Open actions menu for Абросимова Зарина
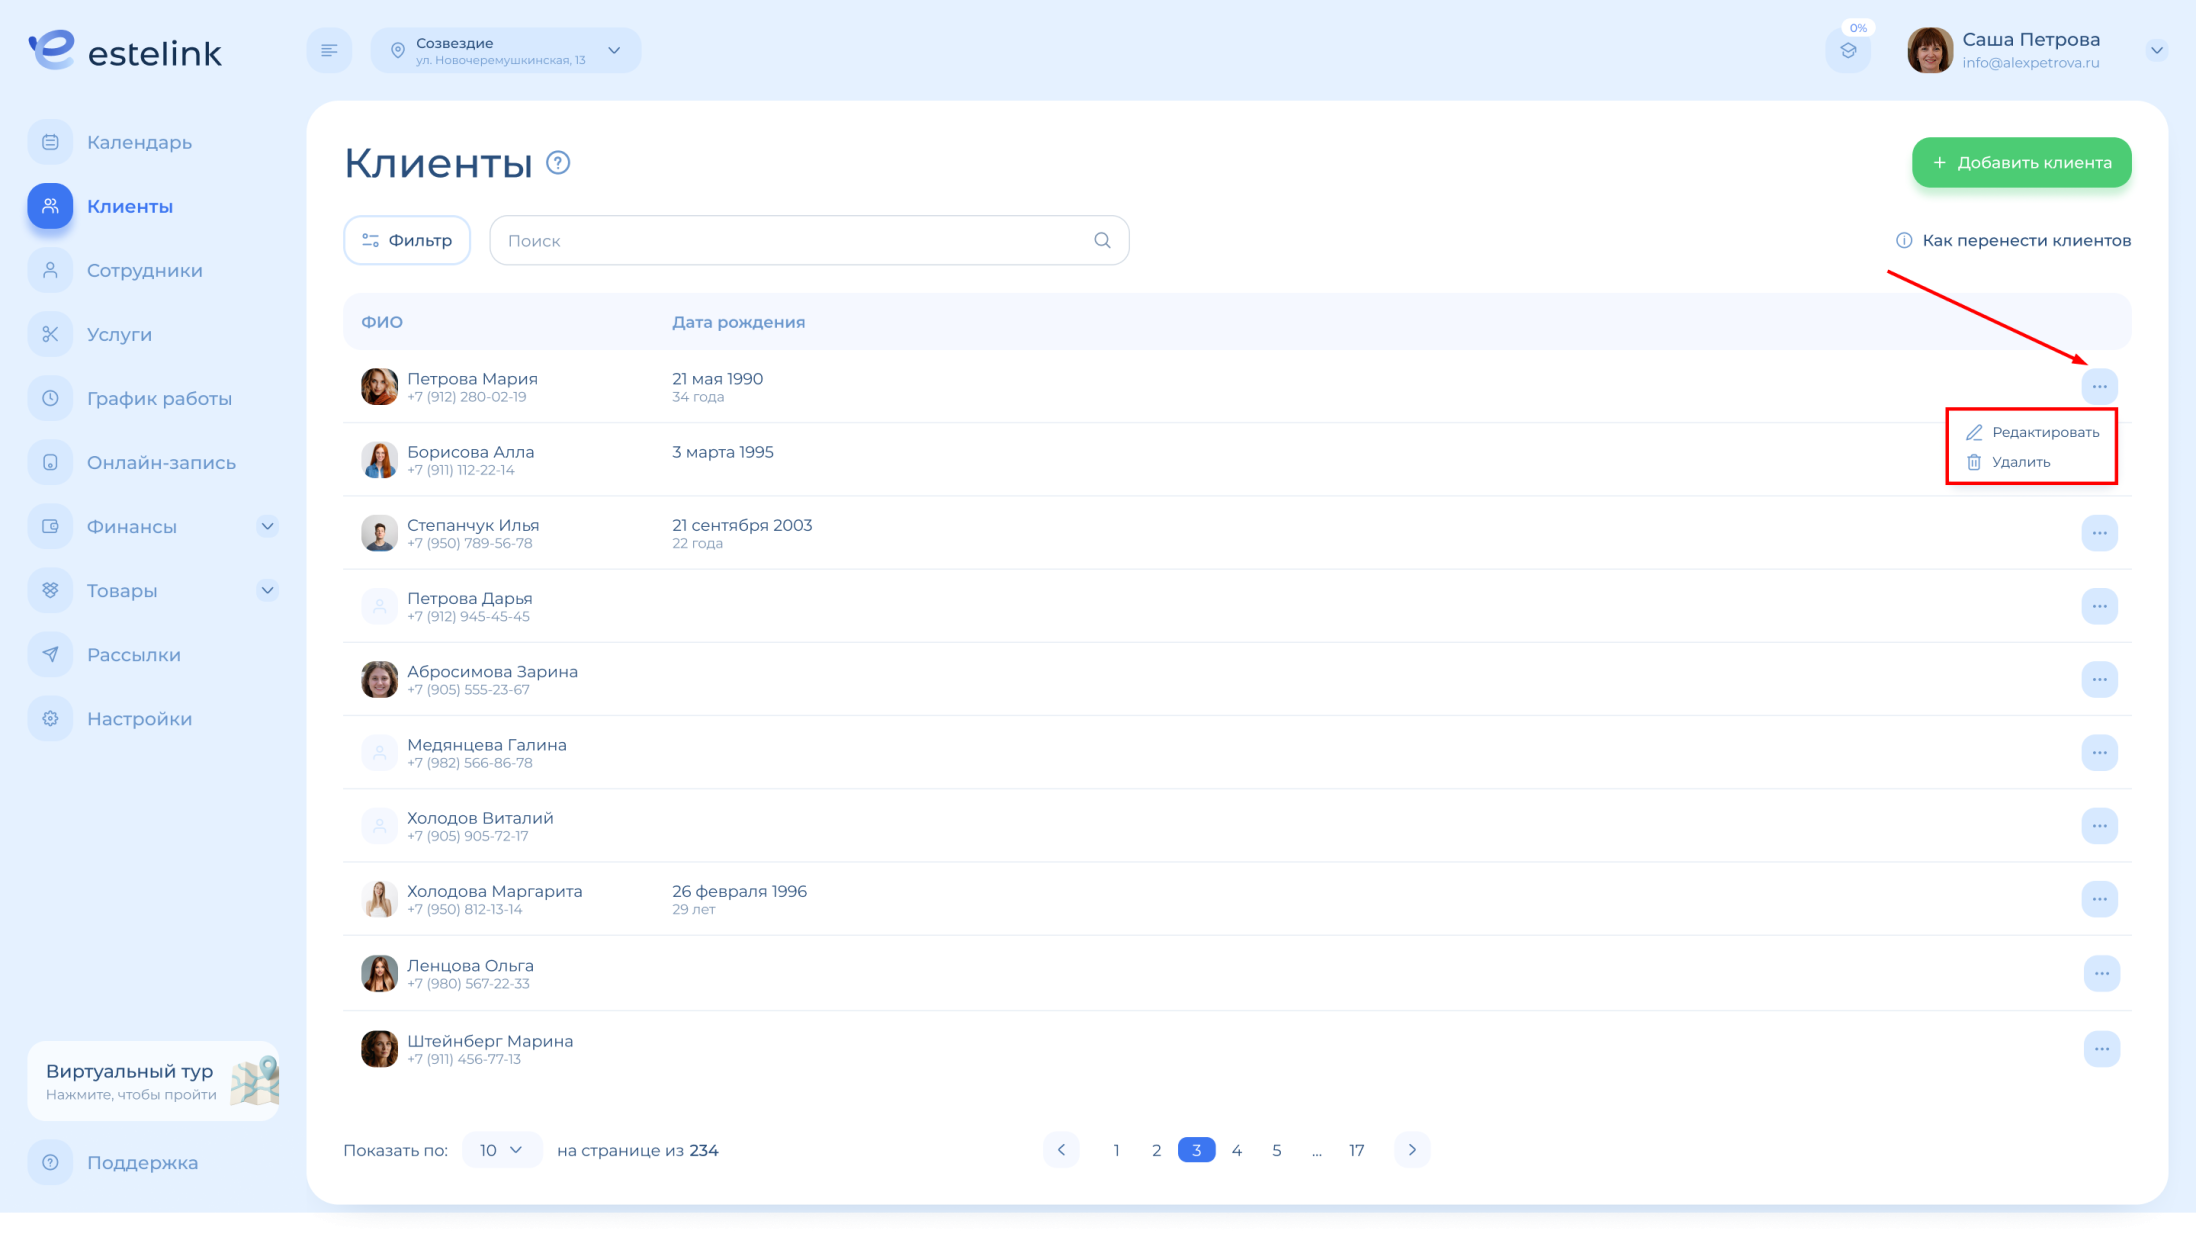This screenshot has height=1237, width=2196. pyautogui.click(x=2099, y=679)
